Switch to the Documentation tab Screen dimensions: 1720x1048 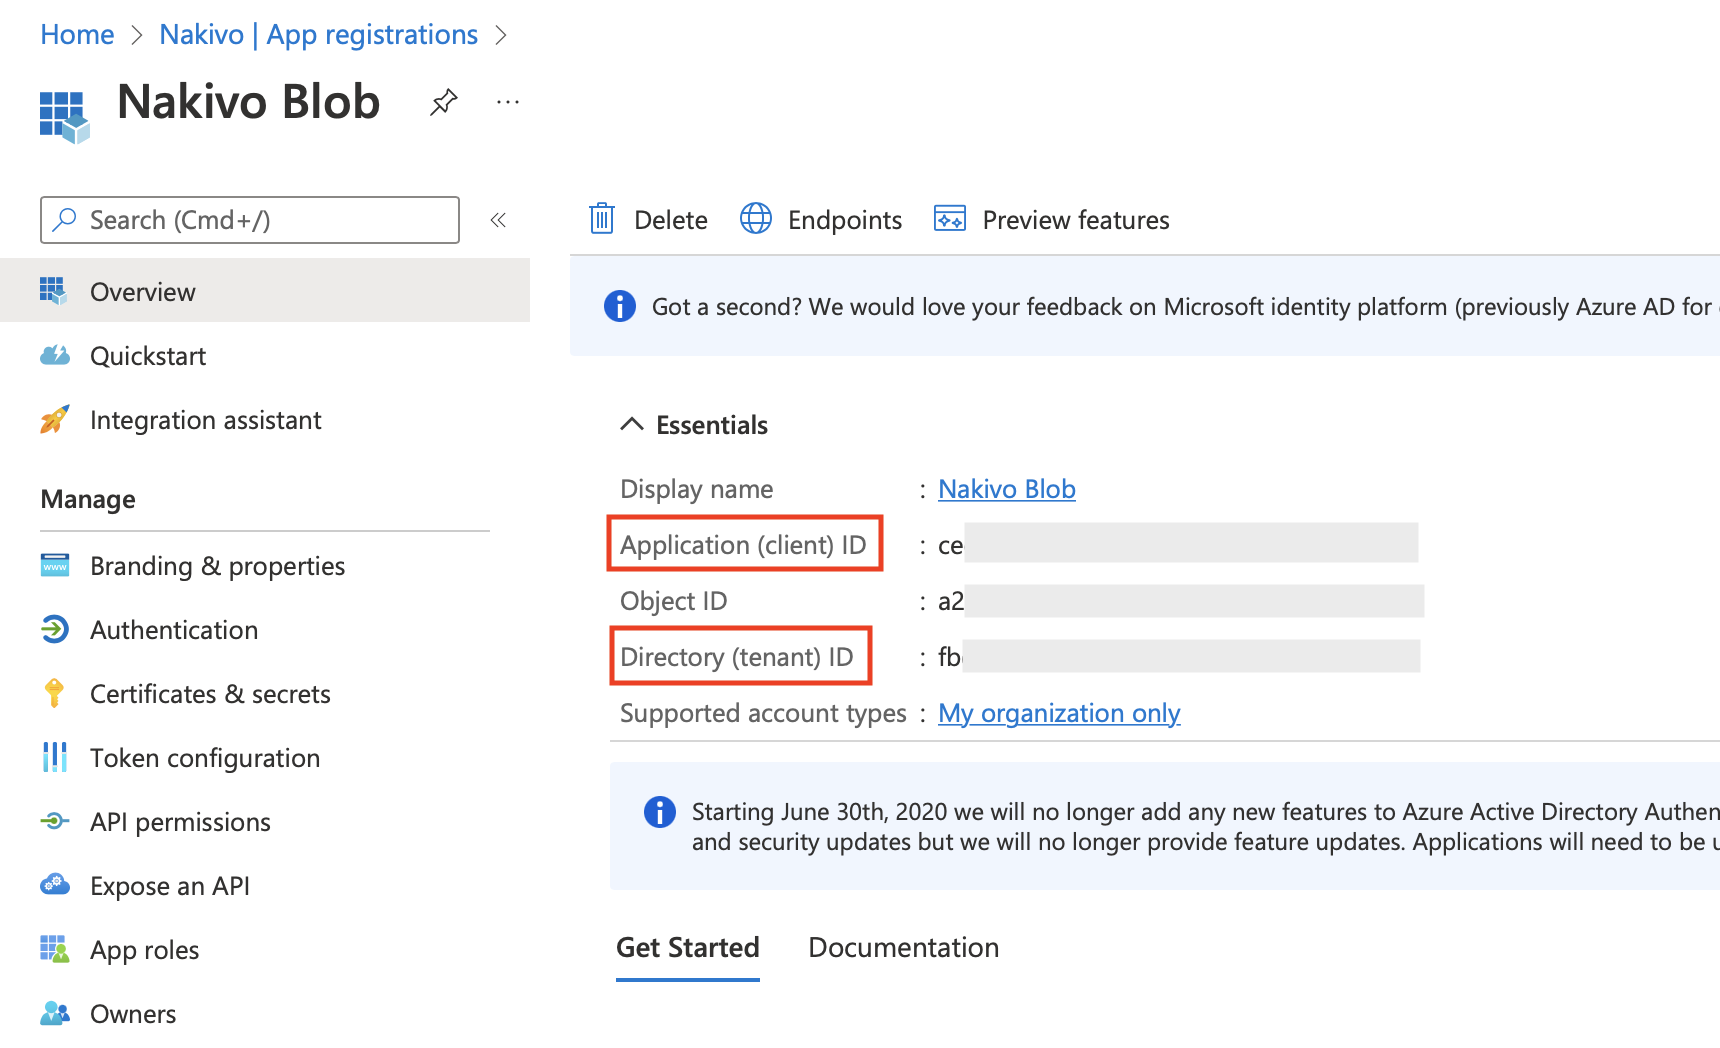(x=903, y=947)
